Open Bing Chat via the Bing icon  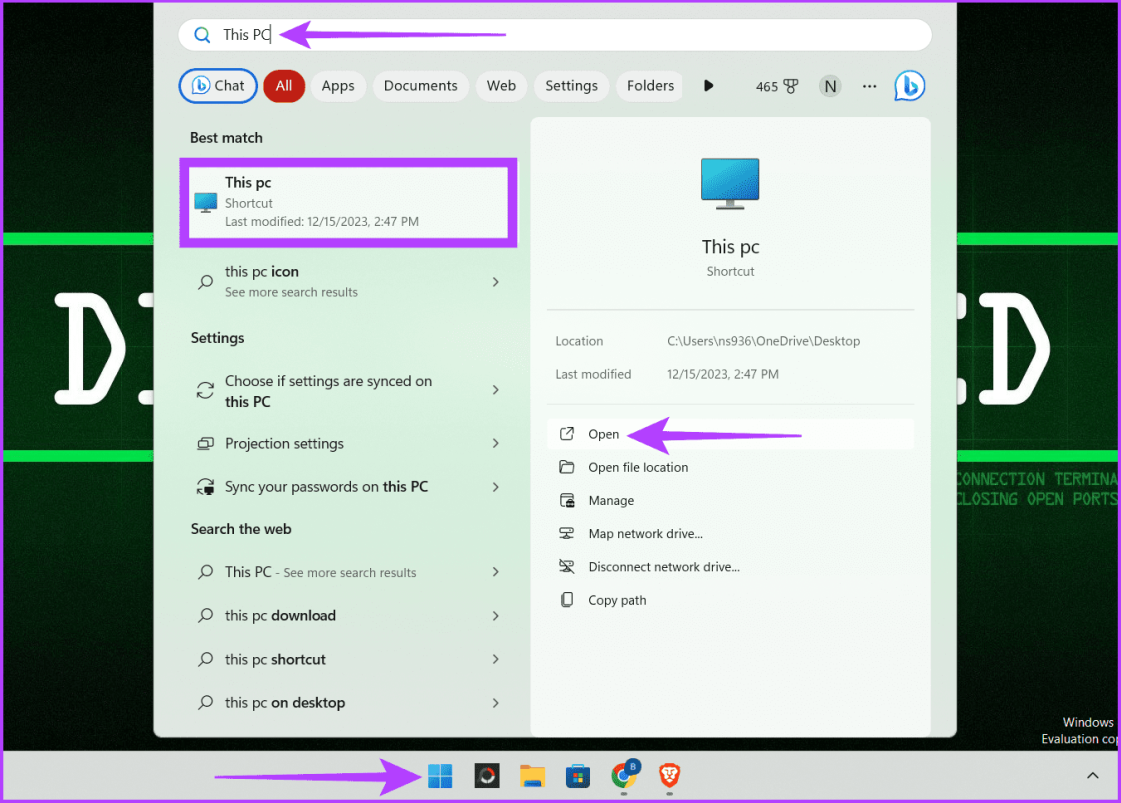coord(909,86)
